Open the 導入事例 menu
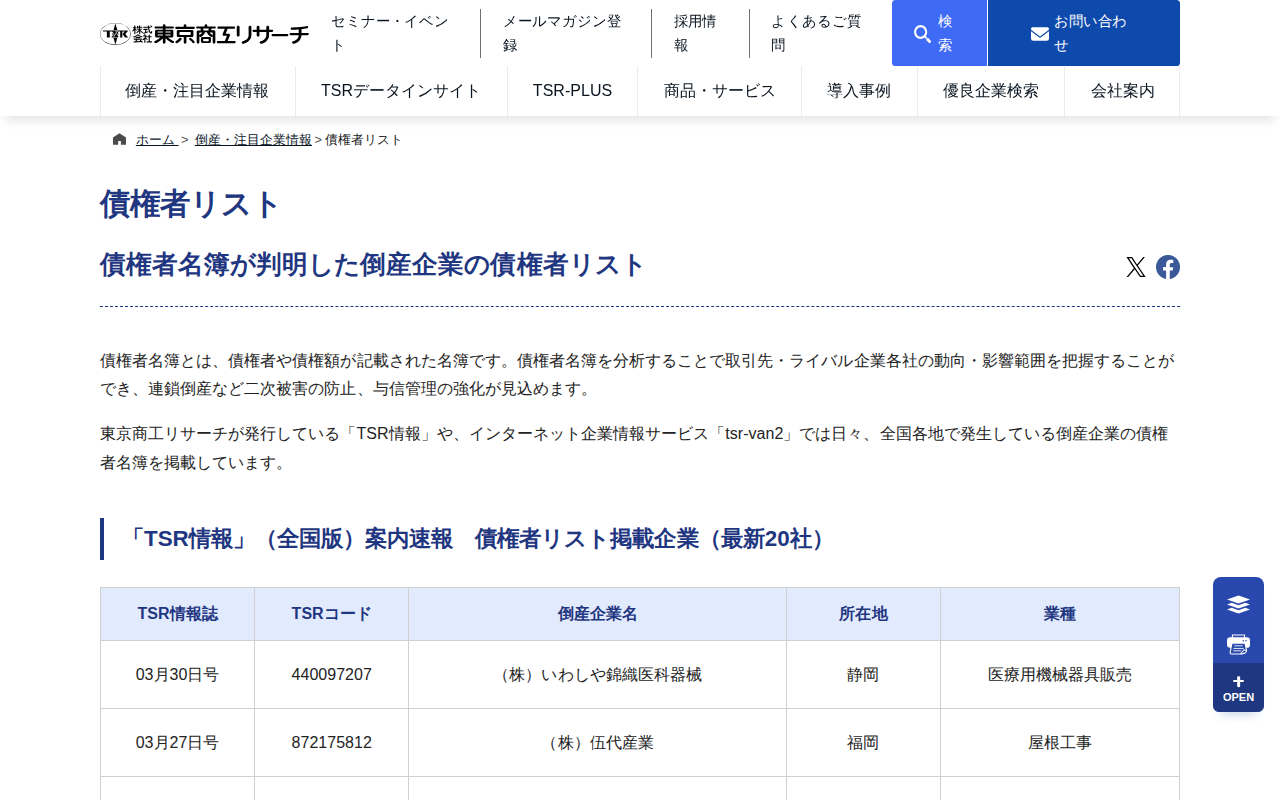This screenshot has width=1280, height=800. pos(859,91)
